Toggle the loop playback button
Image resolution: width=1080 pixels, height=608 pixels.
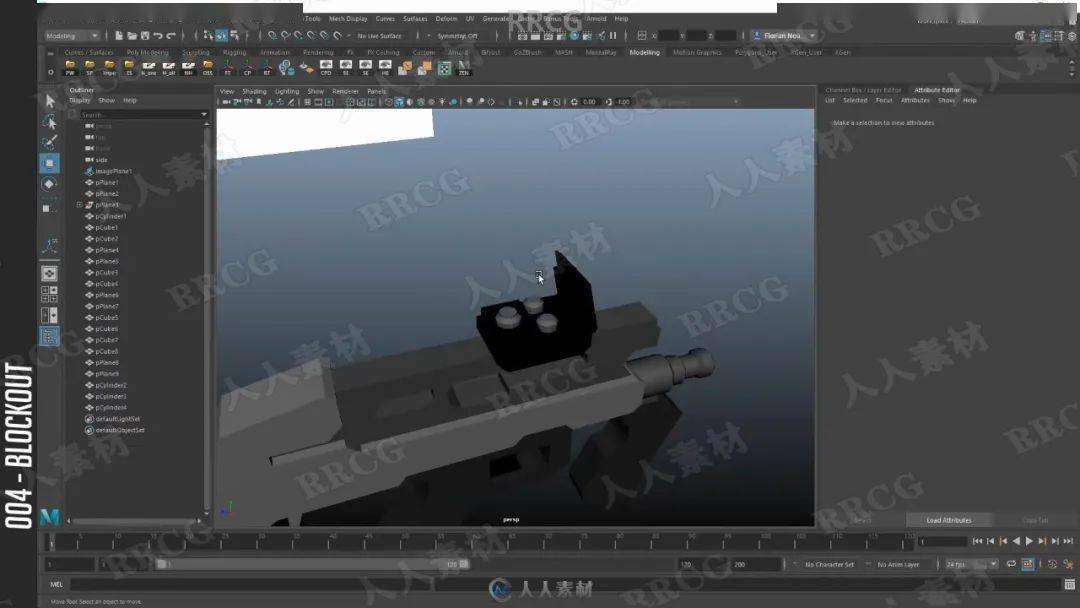pos(1011,564)
